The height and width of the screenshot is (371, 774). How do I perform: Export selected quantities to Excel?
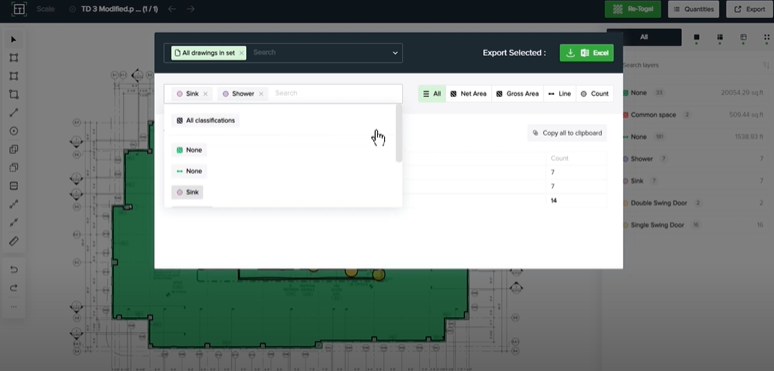pyautogui.click(x=586, y=53)
